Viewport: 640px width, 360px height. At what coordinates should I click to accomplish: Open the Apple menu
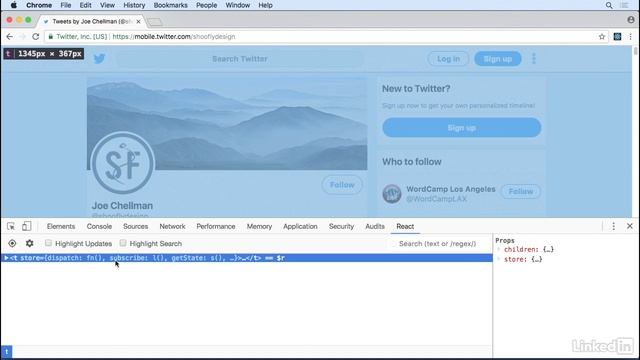click(x=13, y=5)
